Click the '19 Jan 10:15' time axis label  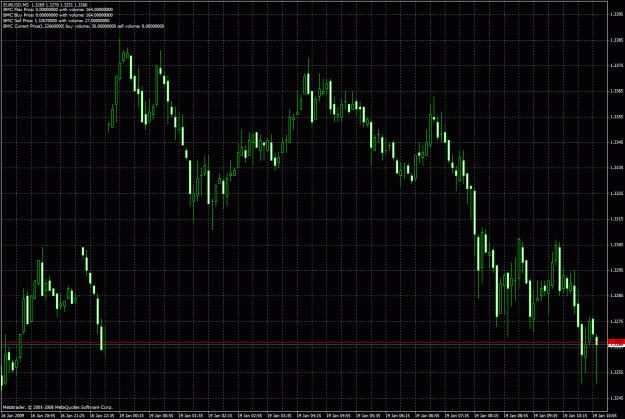pos(576,415)
